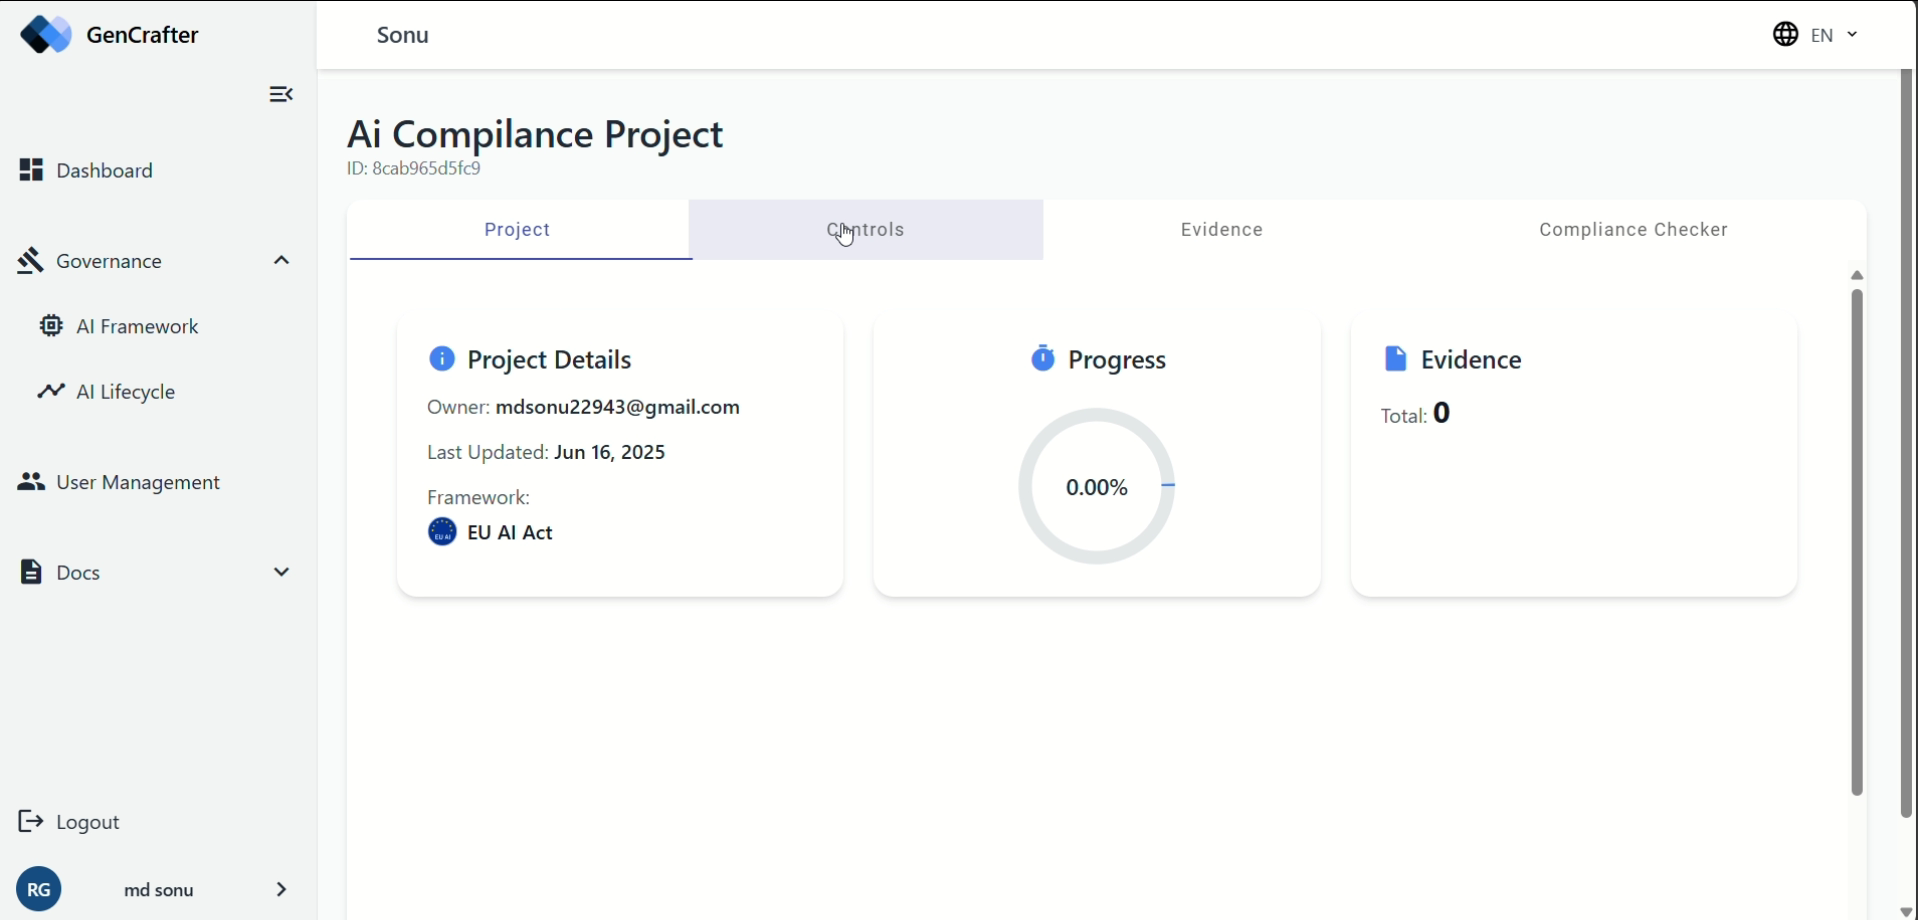Click the User Management people icon

coord(31,482)
